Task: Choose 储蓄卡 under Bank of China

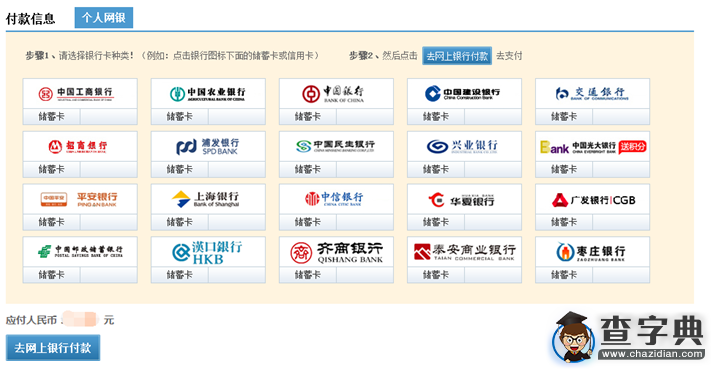Action: 308,117
